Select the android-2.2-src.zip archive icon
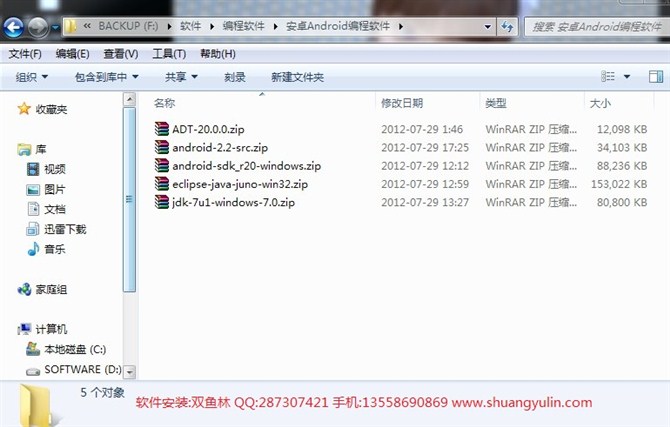This screenshot has width=670, height=427. point(162,147)
